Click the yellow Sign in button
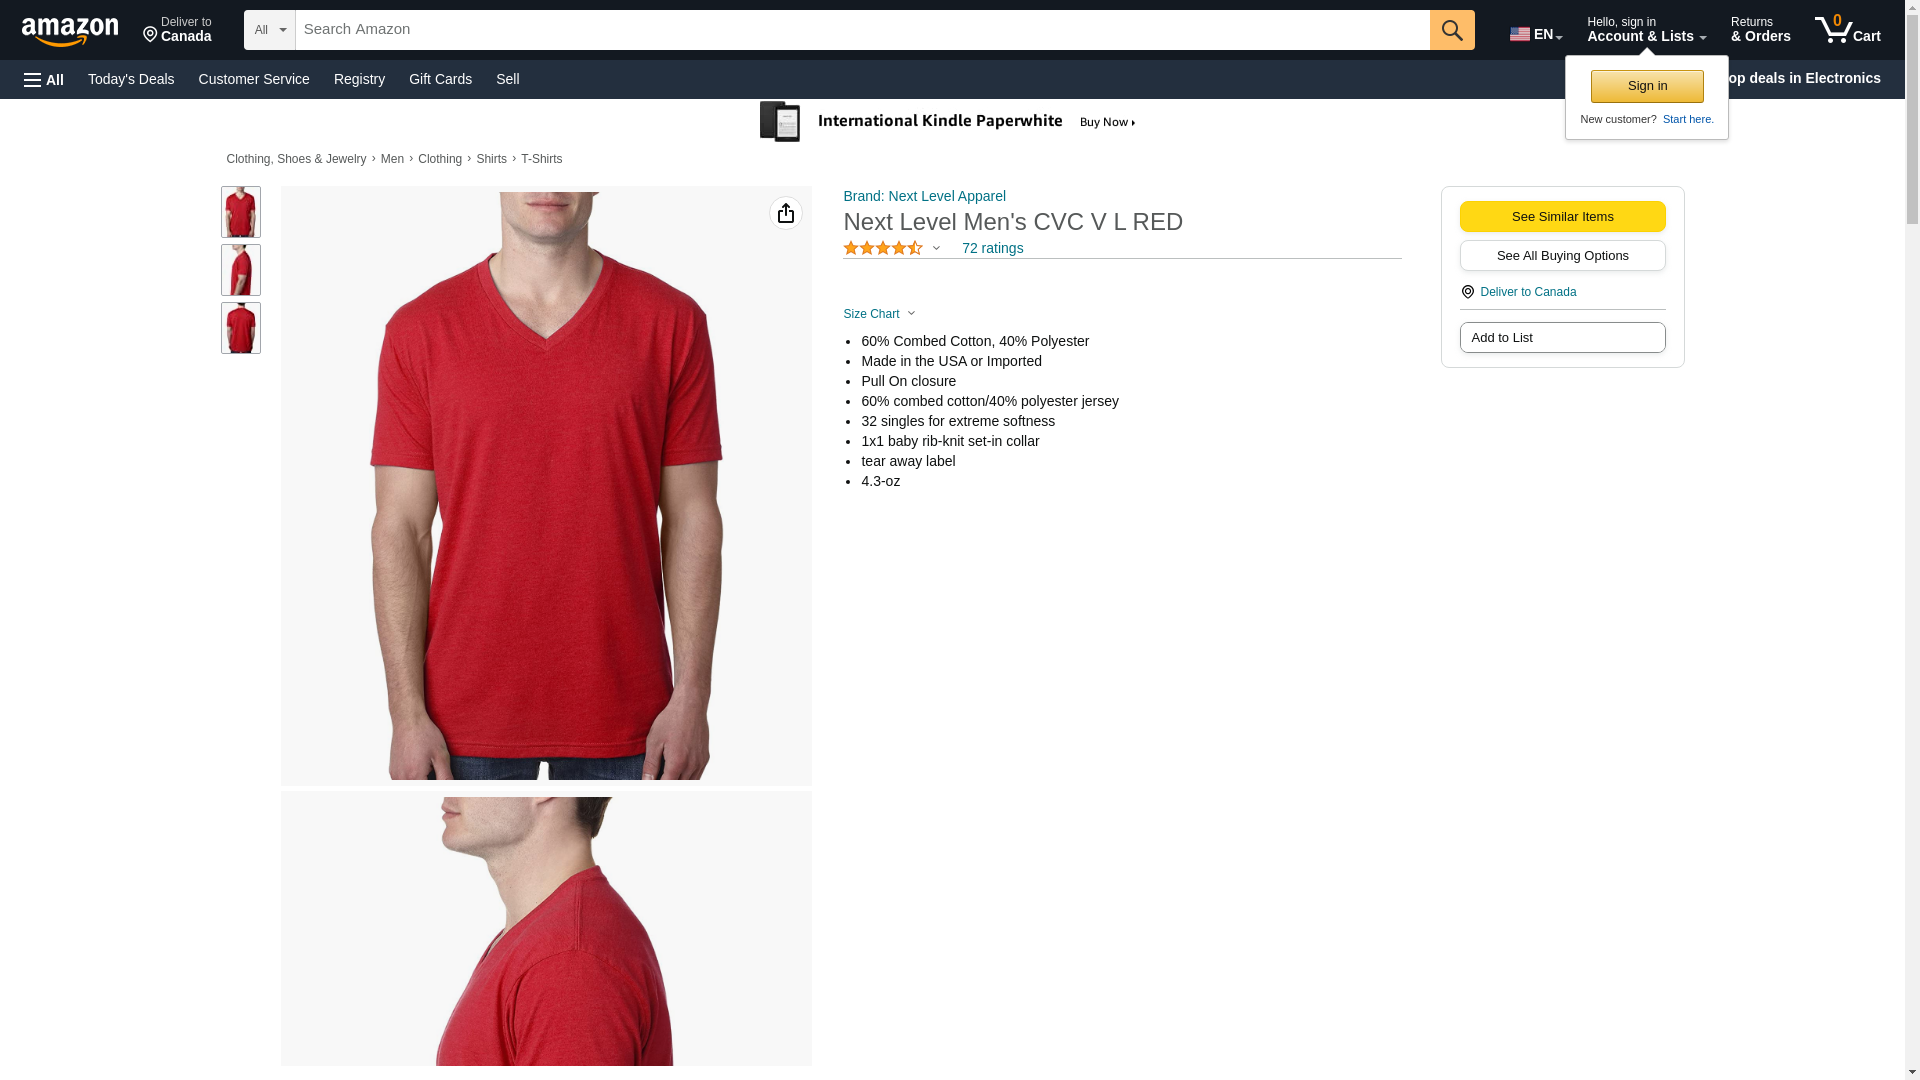Viewport: 1920px width, 1080px height. click(x=1647, y=86)
